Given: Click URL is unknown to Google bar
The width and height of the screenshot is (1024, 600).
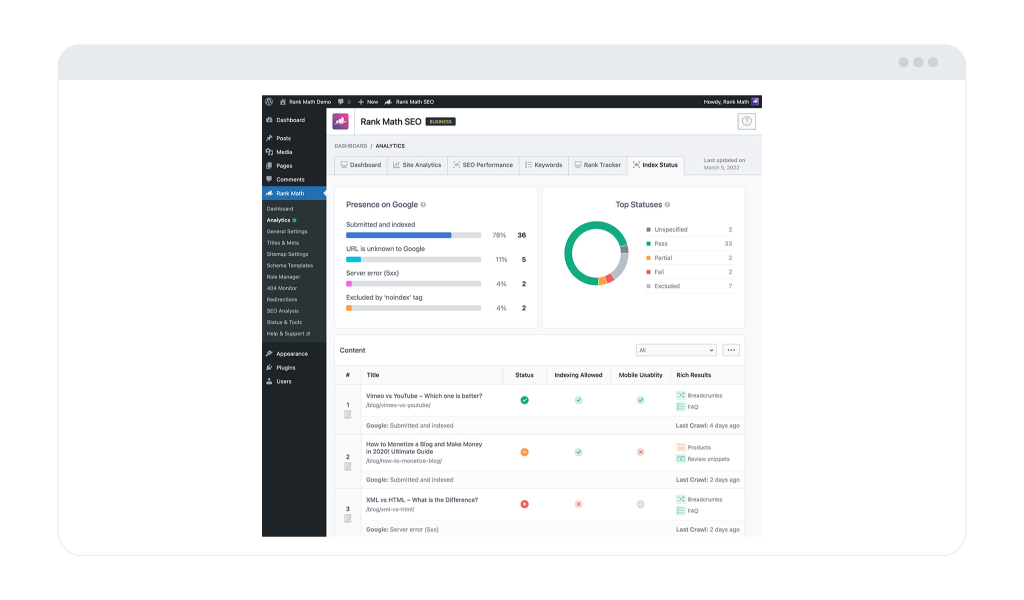Looking at the screenshot, I should tap(413, 260).
